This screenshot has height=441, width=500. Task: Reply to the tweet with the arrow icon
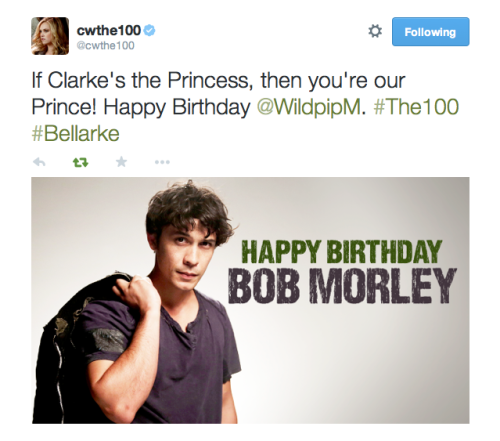[x=39, y=162]
